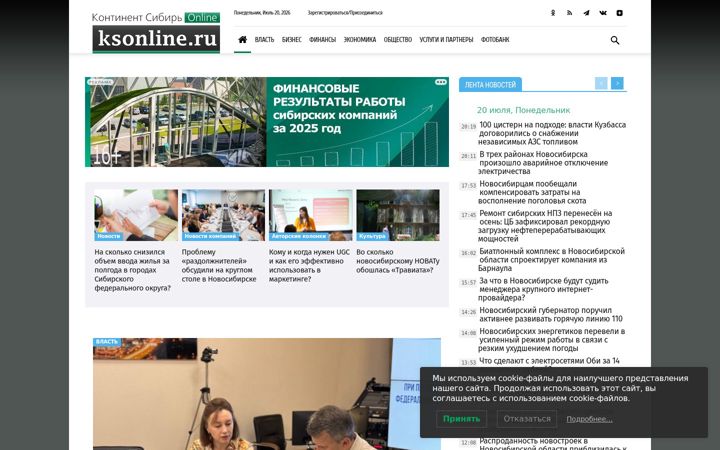This screenshot has height=450, width=720.
Task: Open news «Что сделают с электросетями Оби»
Action: tap(549, 361)
